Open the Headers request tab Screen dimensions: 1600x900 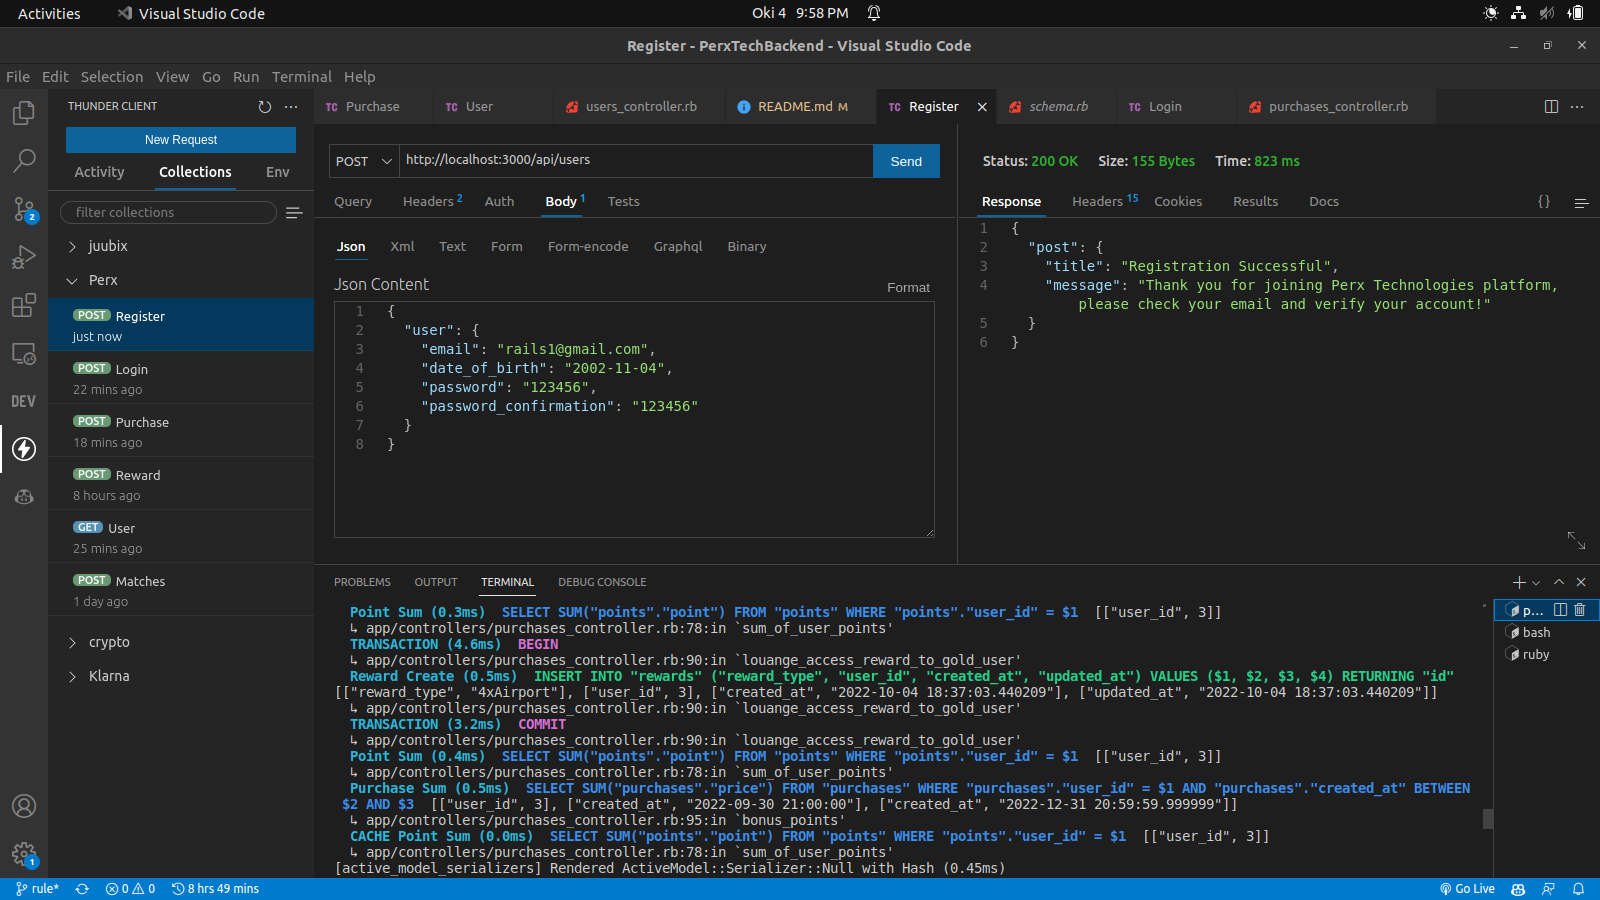[432, 201]
